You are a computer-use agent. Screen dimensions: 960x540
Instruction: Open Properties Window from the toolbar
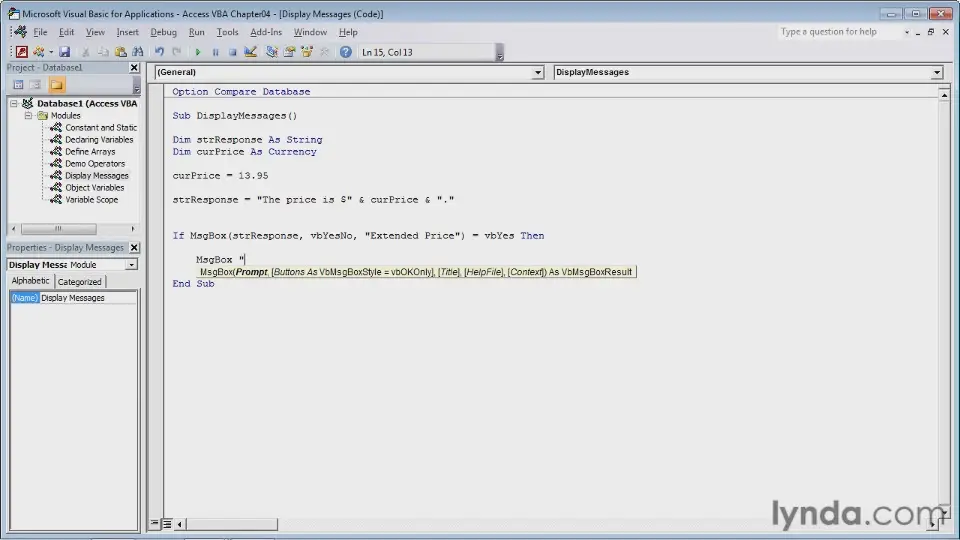(289, 52)
